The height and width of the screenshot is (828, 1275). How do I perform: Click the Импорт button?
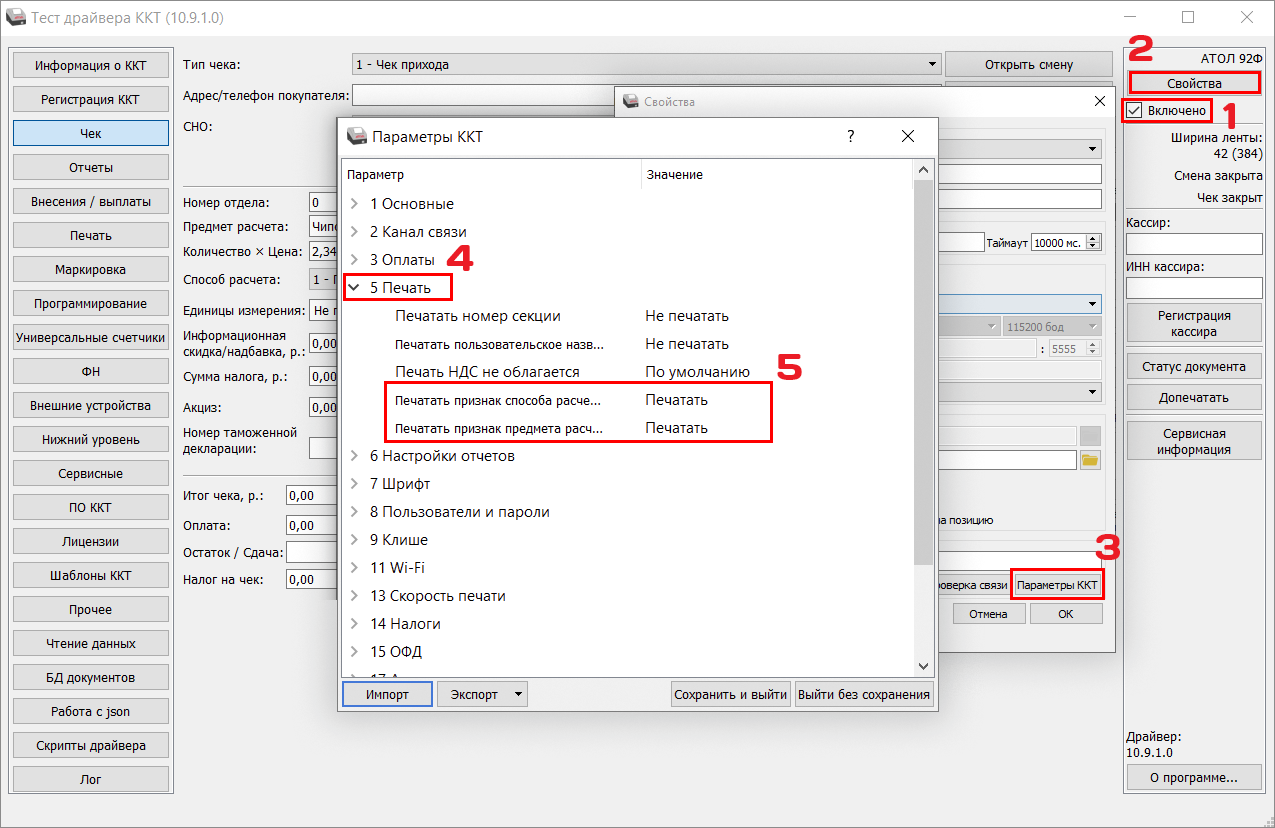(x=387, y=694)
